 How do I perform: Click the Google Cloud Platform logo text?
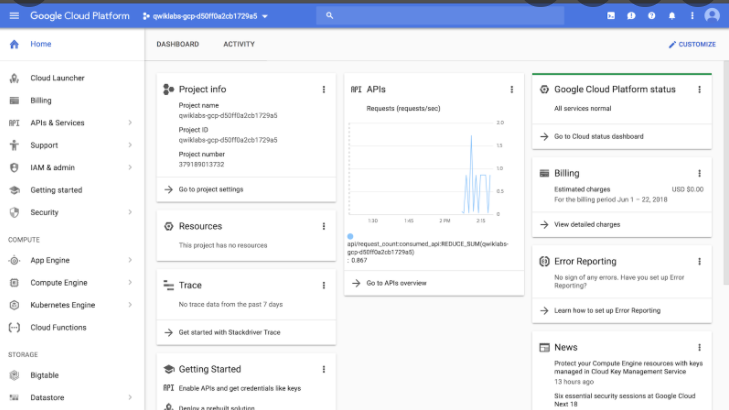(x=80, y=16)
